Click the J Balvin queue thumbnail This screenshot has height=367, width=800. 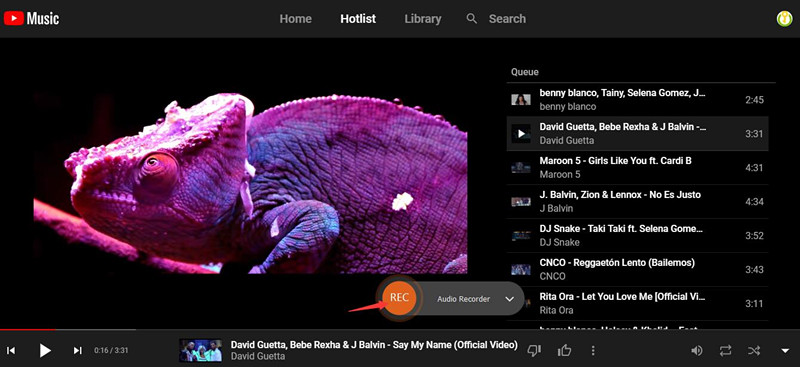521,202
